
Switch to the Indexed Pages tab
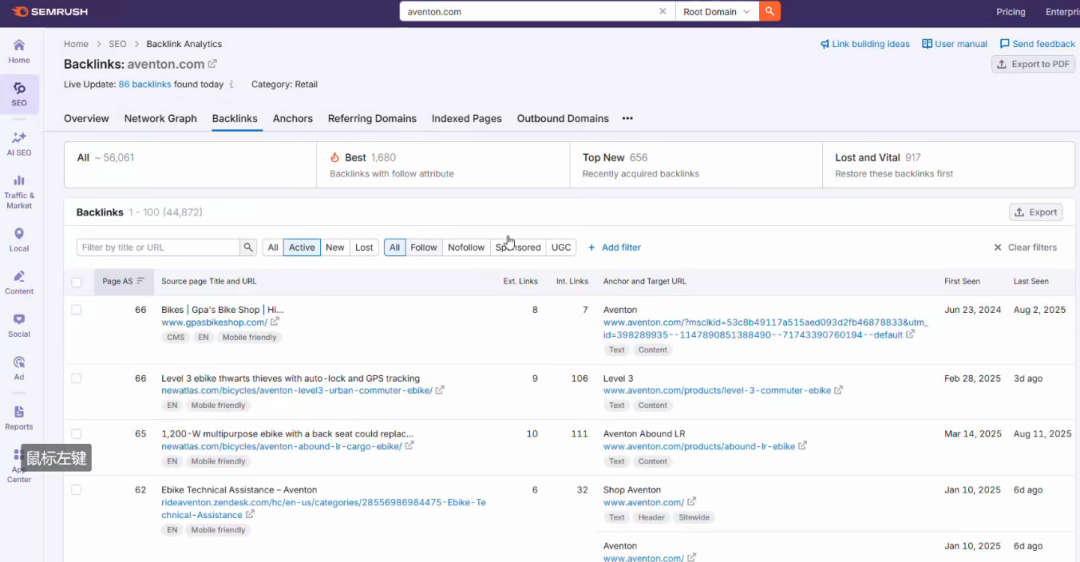pos(466,118)
